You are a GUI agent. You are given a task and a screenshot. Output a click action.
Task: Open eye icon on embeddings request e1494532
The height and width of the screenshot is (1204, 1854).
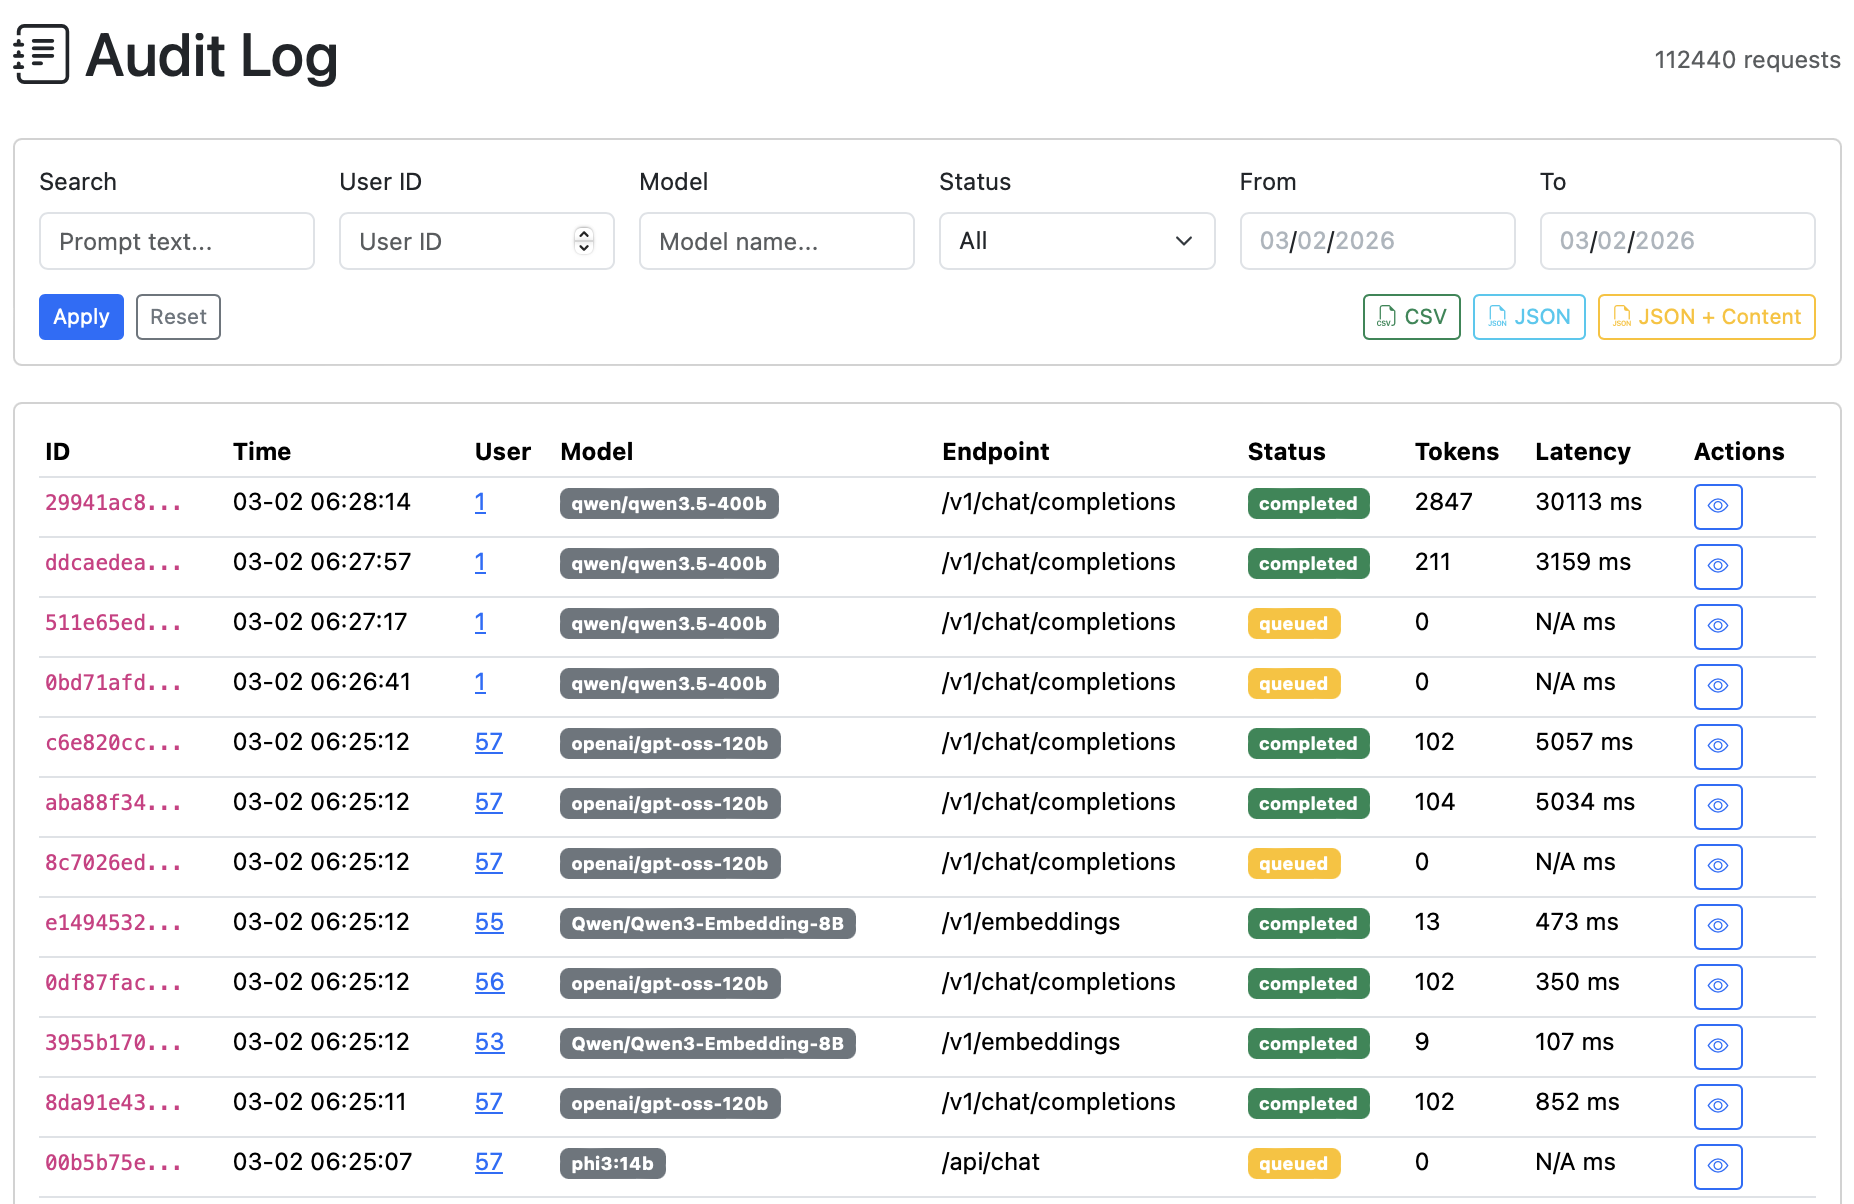tap(1717, 926)
